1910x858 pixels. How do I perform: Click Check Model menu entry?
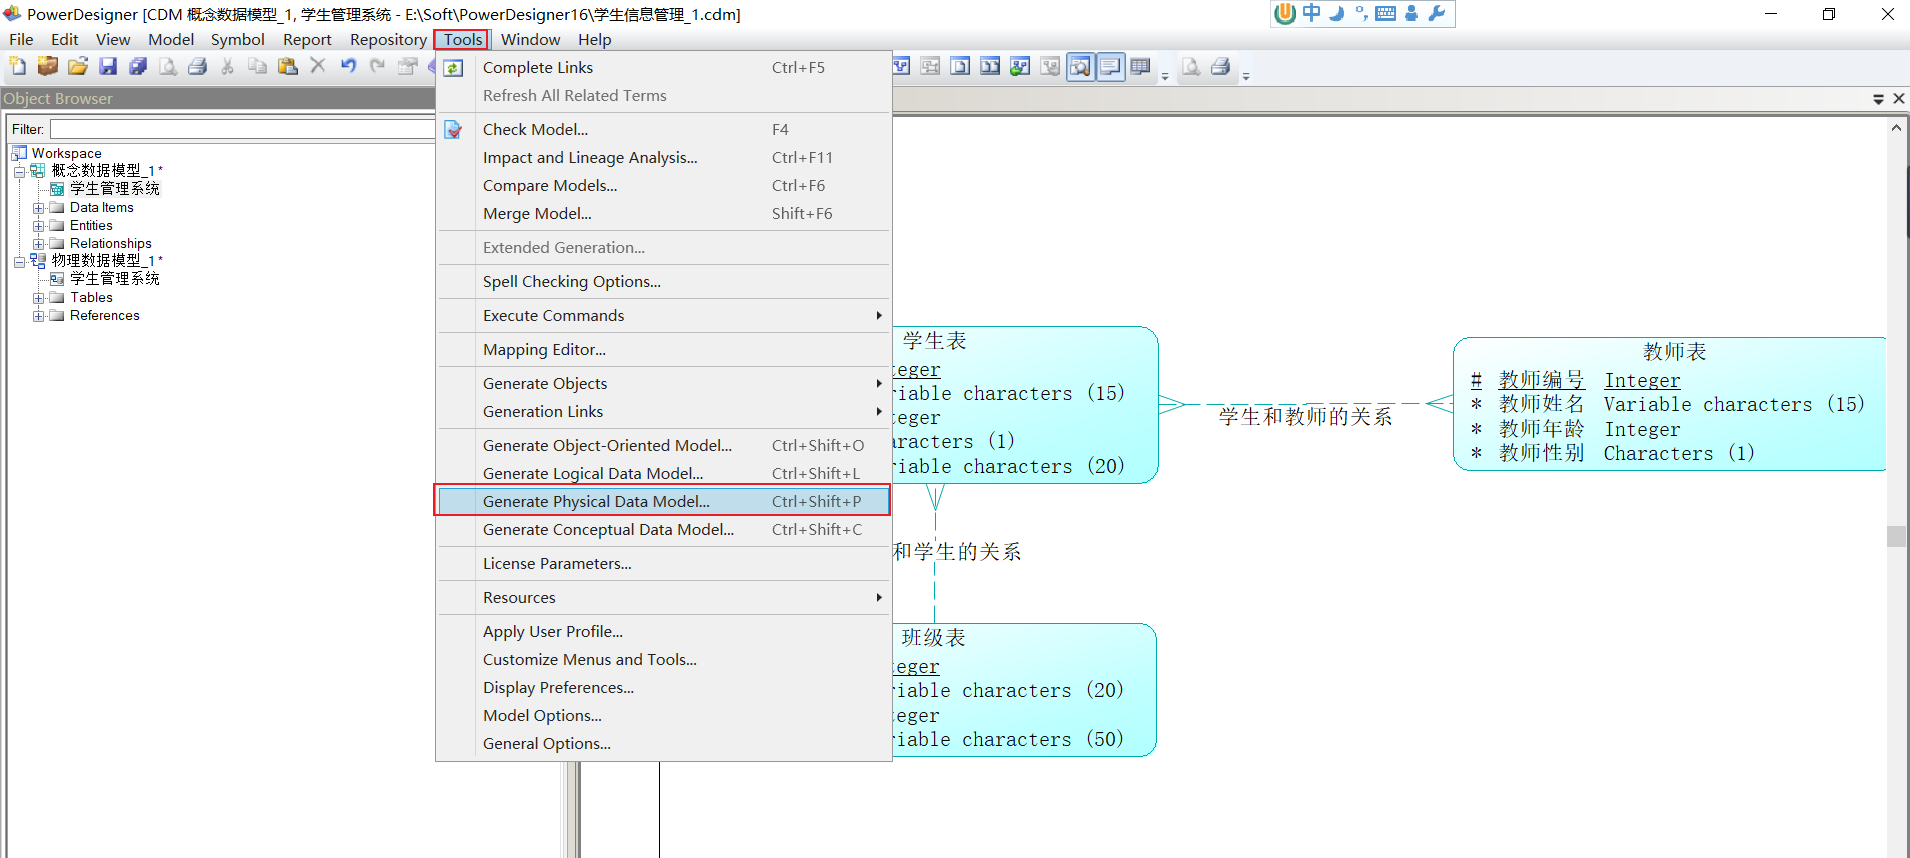tap(663, 130)
